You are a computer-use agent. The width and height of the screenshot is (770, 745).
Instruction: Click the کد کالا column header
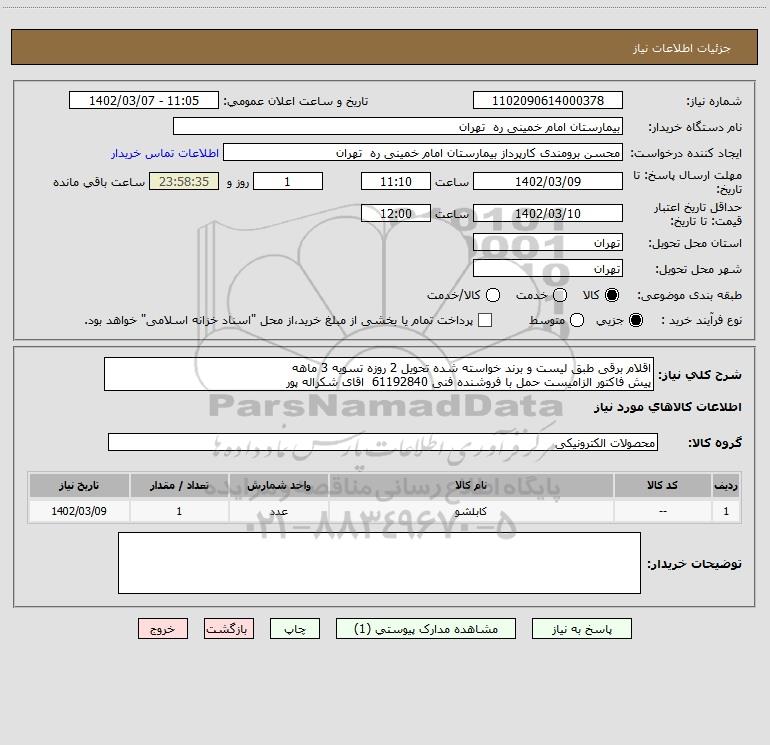tap(662, 485)
